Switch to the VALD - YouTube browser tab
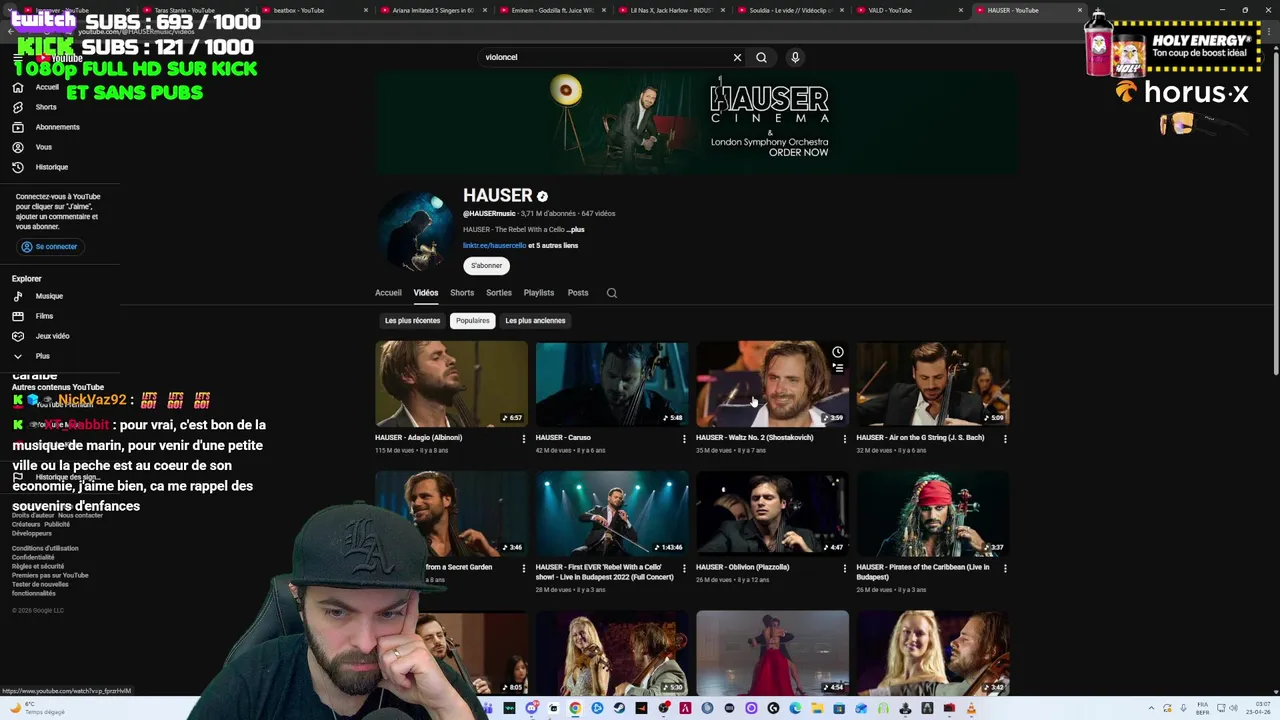This screenshot has width=1280, height=720. (890, 10)
